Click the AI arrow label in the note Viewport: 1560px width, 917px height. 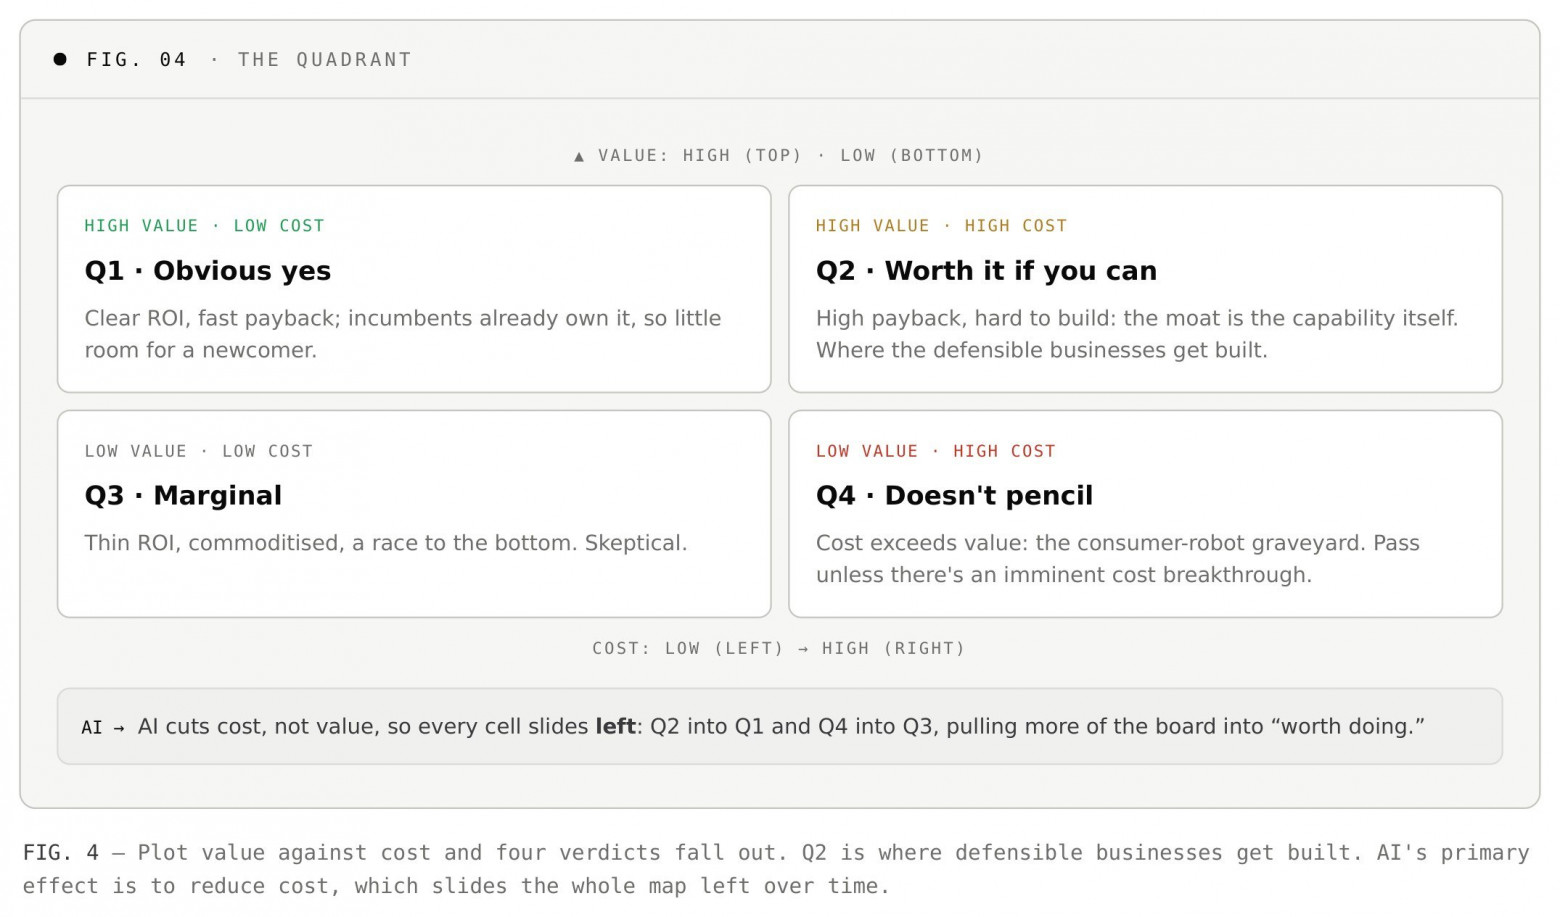[x=103, y=727]
